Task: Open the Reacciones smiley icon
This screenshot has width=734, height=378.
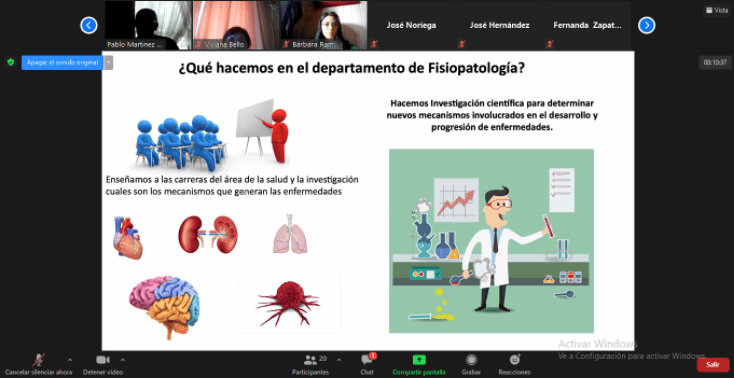Action: [514, 360]
